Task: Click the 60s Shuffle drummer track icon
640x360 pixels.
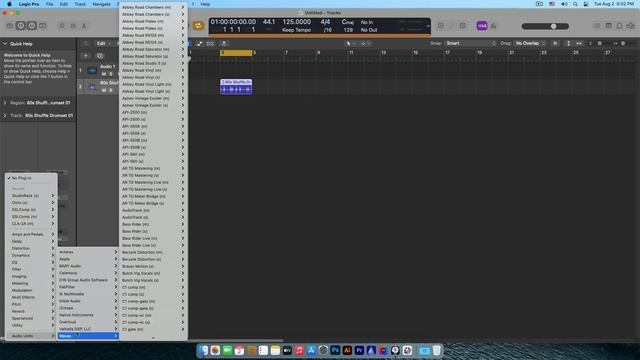Action: (92, 87)
